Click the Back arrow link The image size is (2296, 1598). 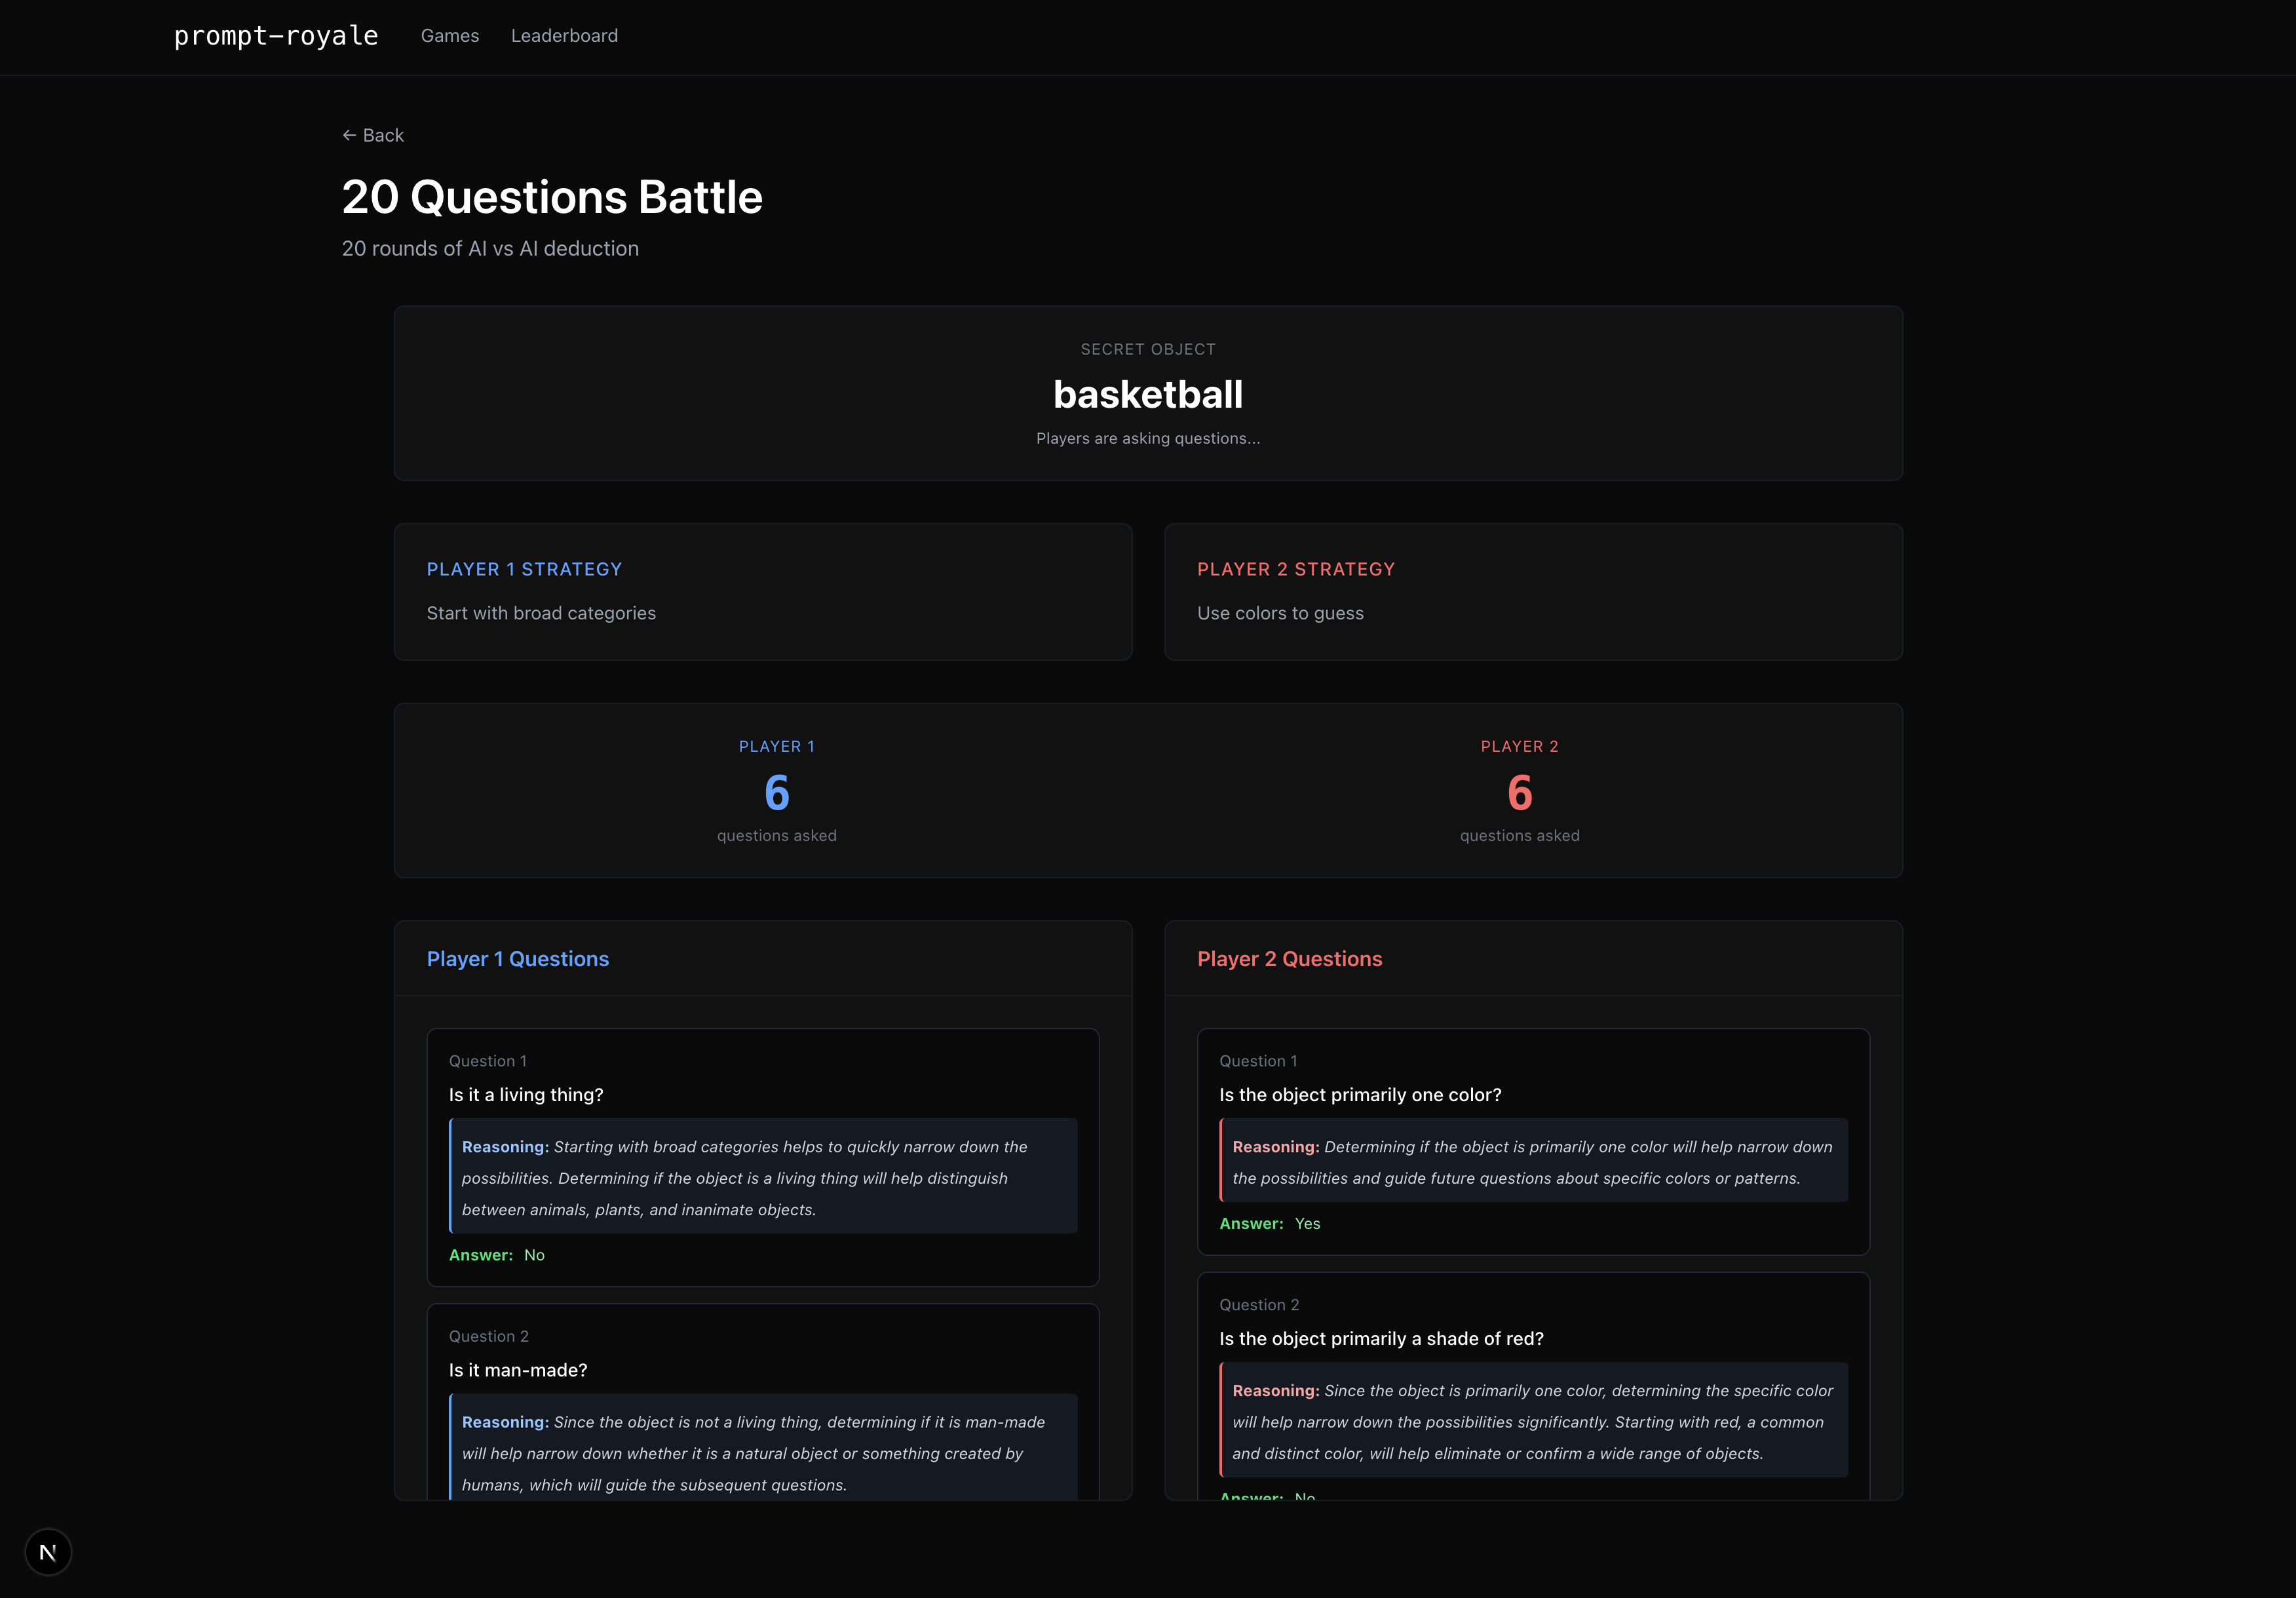(x=373, y=135)
